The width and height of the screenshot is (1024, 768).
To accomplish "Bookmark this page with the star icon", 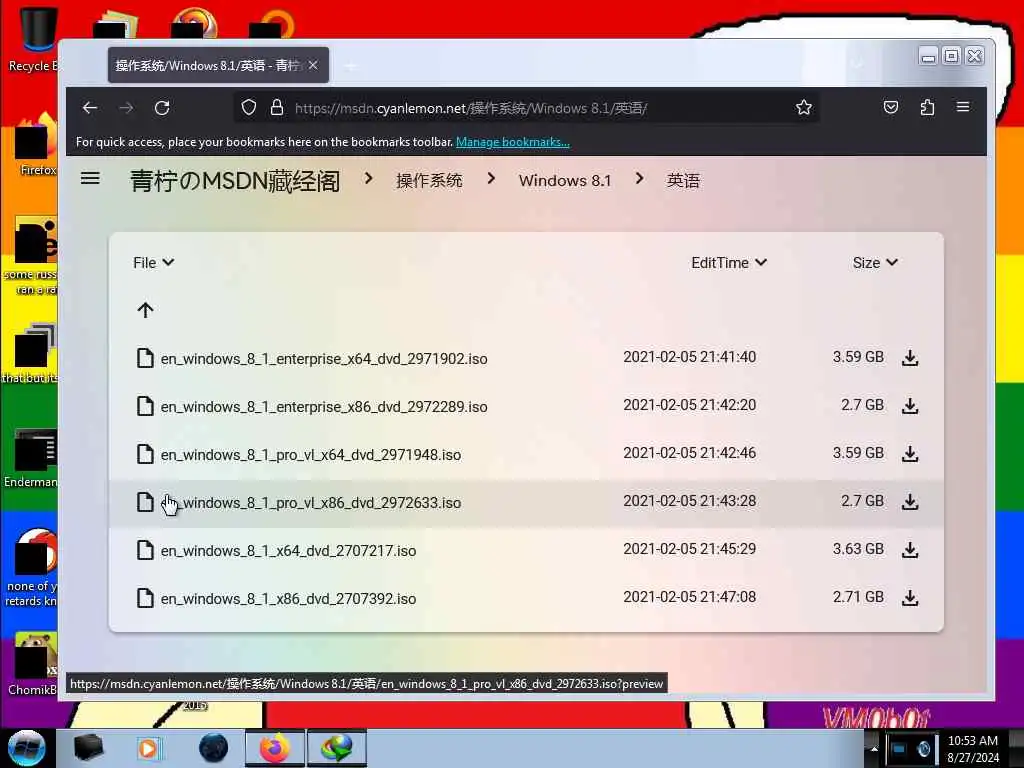I will (x=804, y=107).
